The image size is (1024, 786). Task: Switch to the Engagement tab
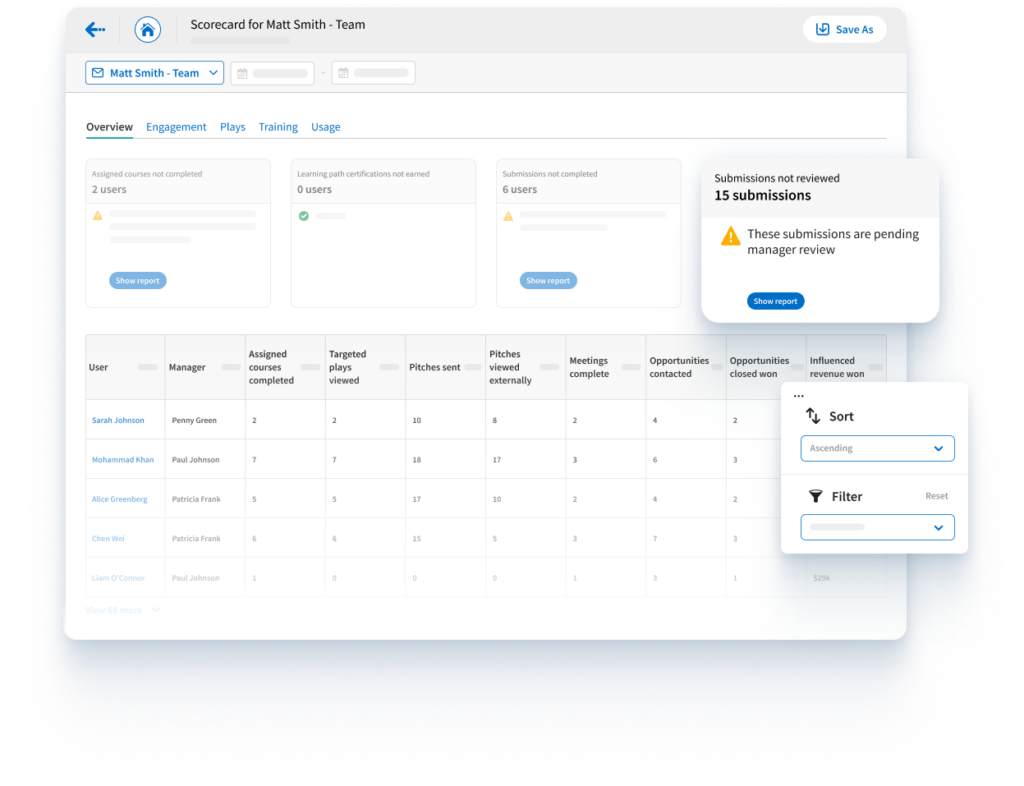[176, 127]
